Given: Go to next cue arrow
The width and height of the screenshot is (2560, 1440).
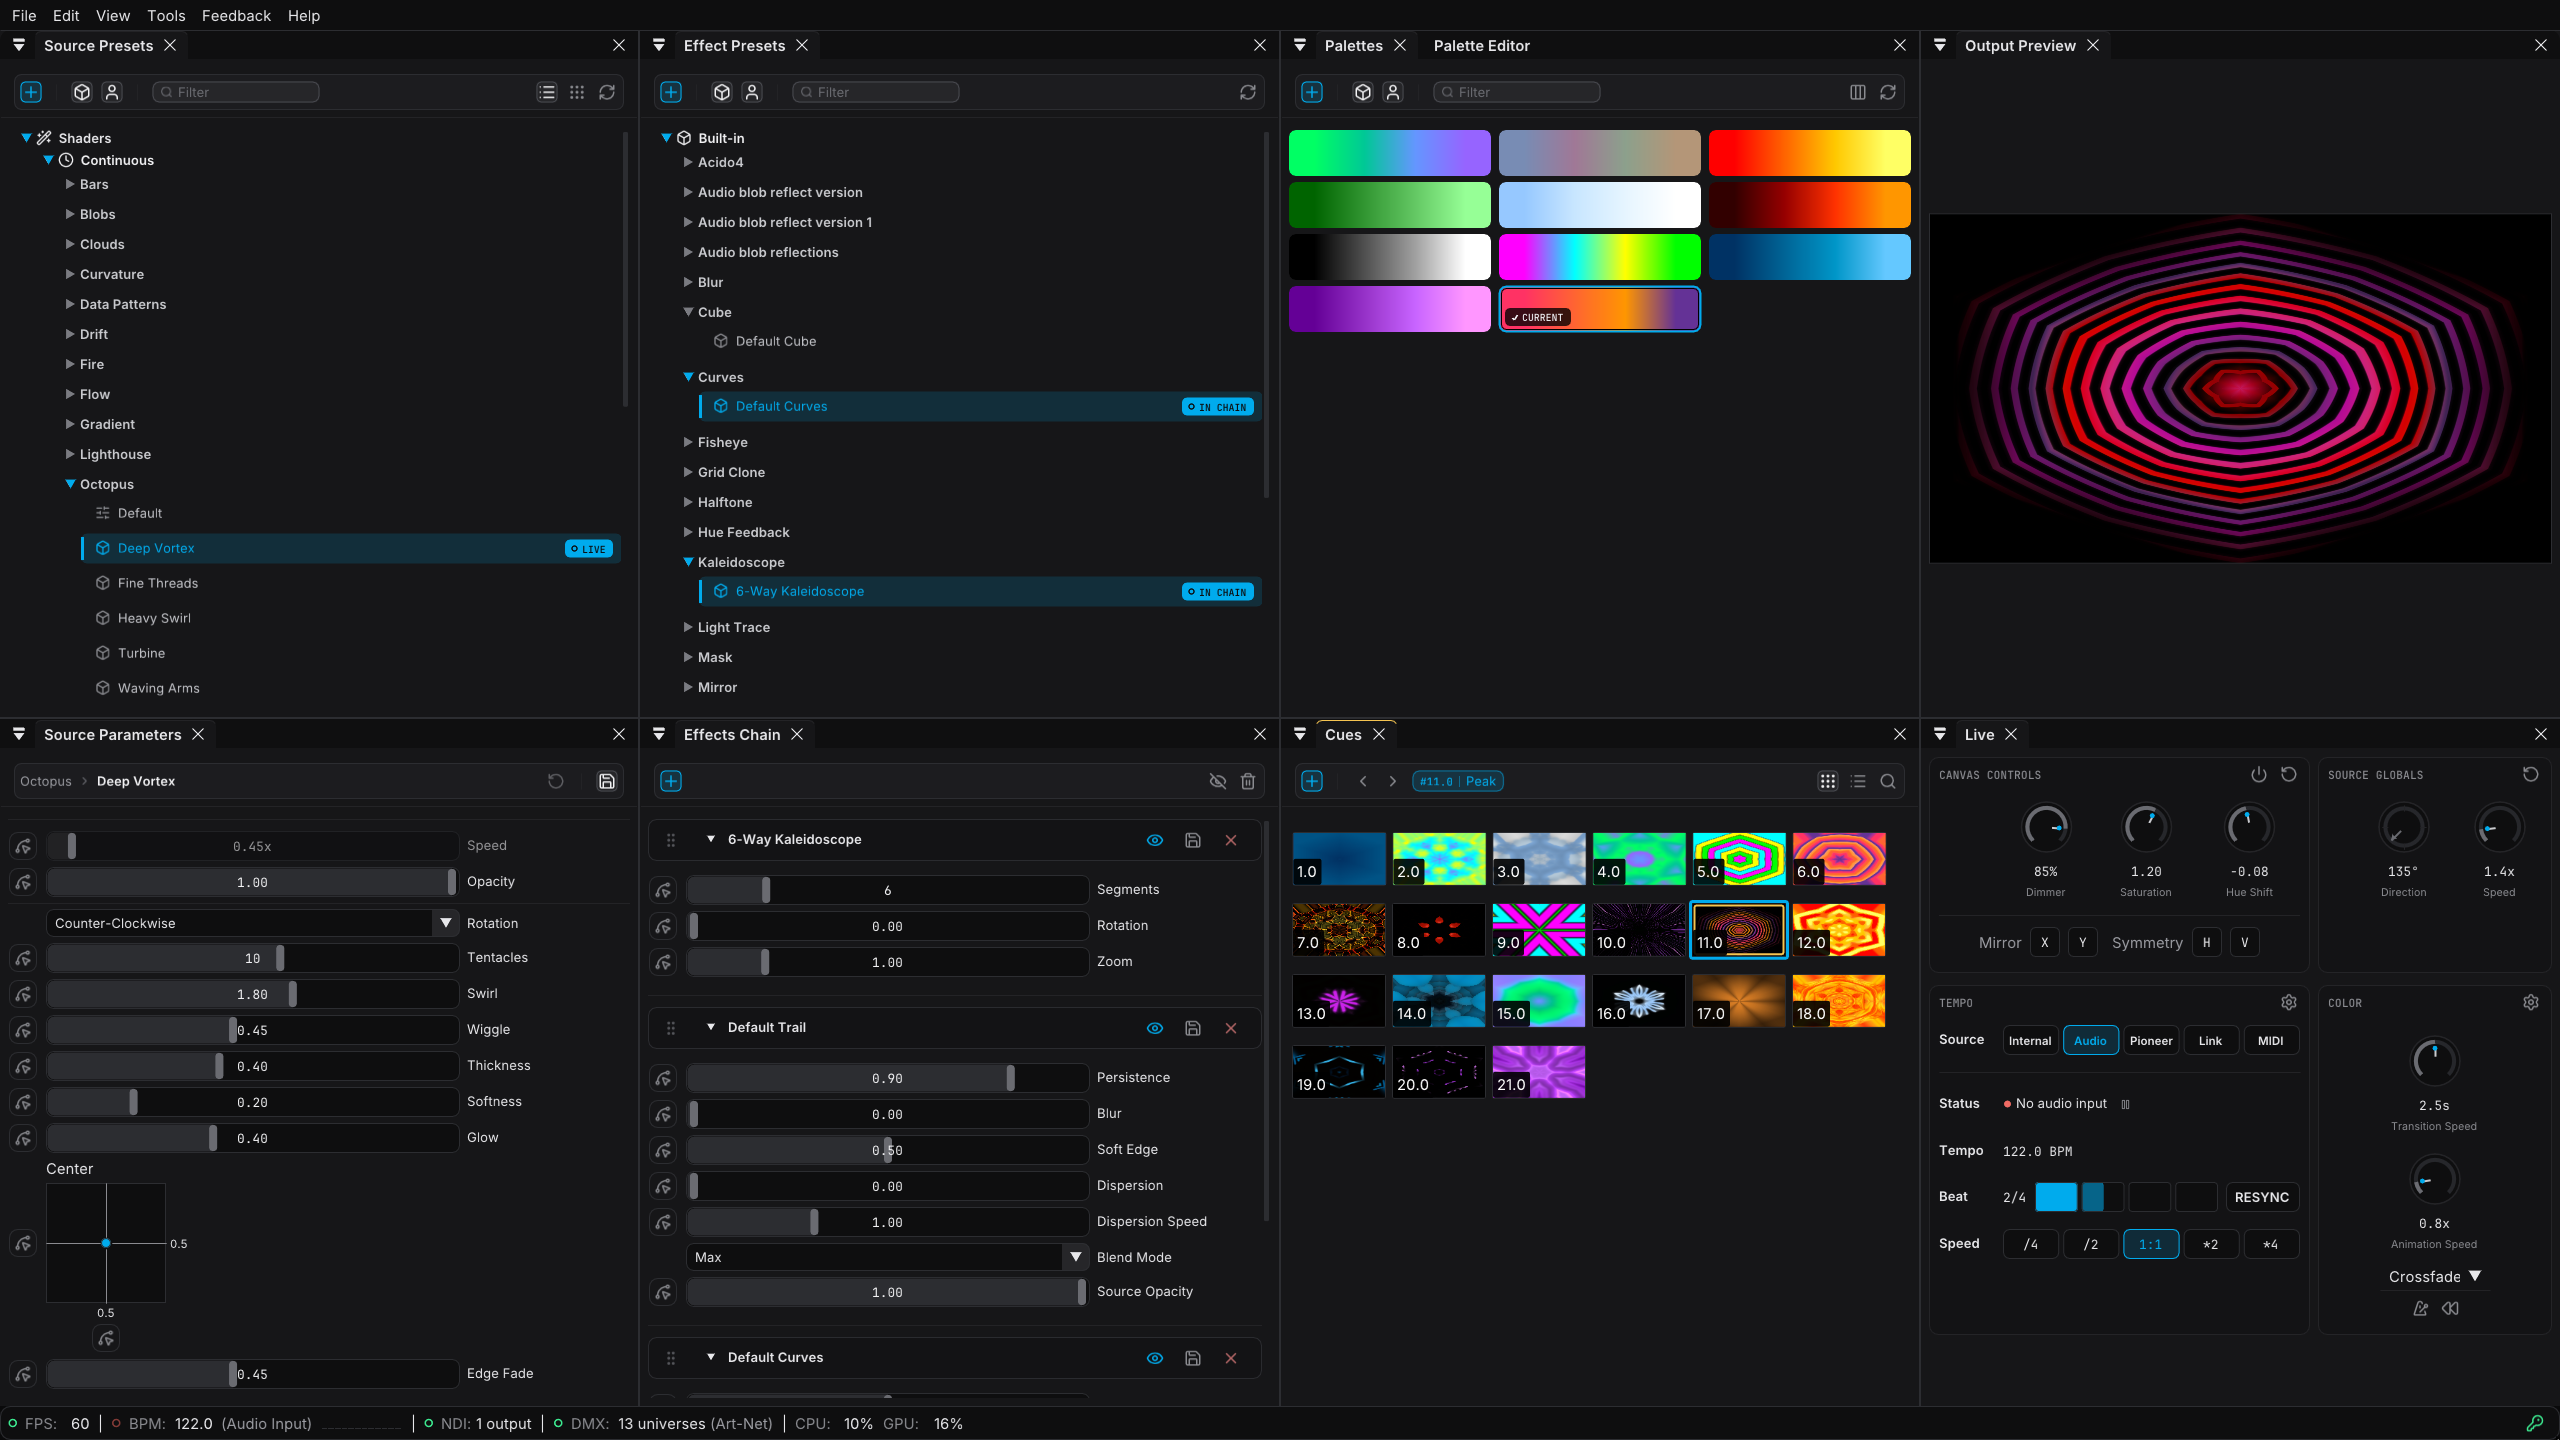Looking at the screenshot, I should 1392,781.
